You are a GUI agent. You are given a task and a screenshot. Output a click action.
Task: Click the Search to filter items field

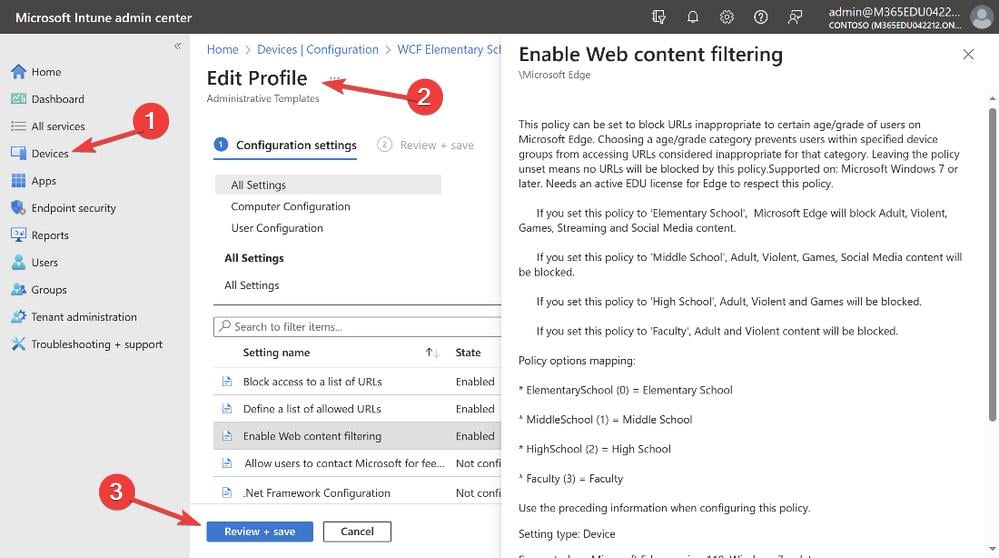[357, 327]
